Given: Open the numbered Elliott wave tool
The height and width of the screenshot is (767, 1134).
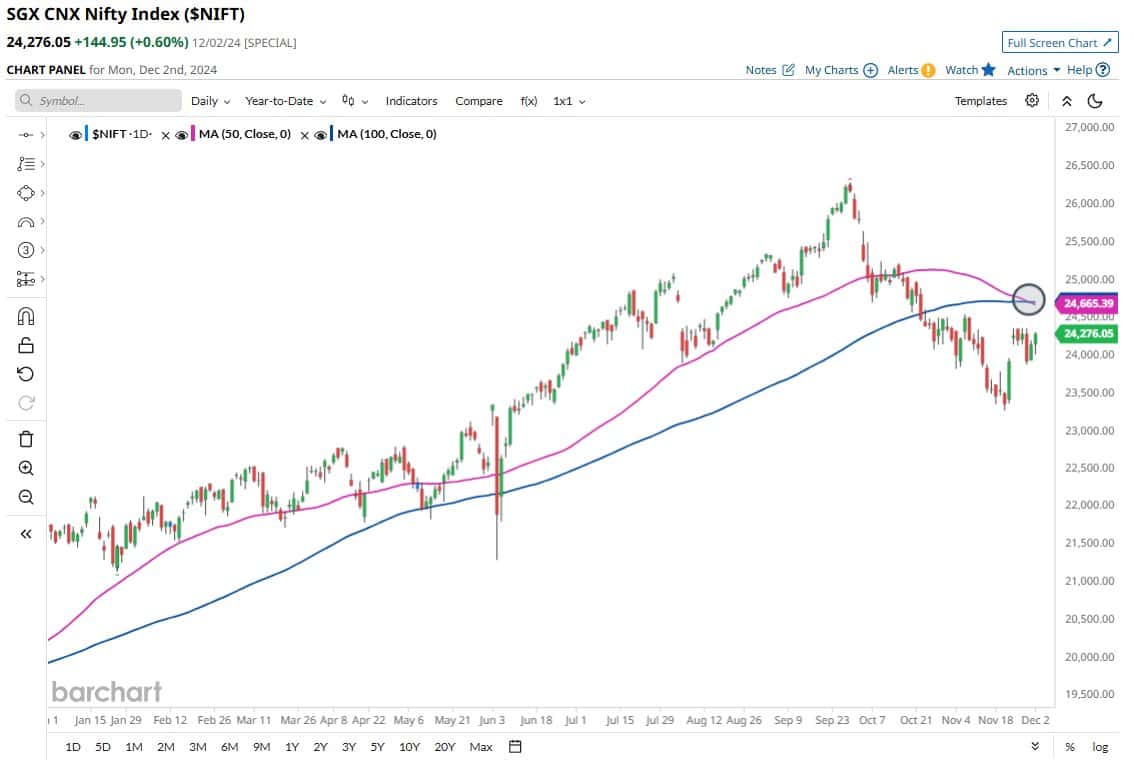Looking at the screenshot, I should tap(25, 250).
